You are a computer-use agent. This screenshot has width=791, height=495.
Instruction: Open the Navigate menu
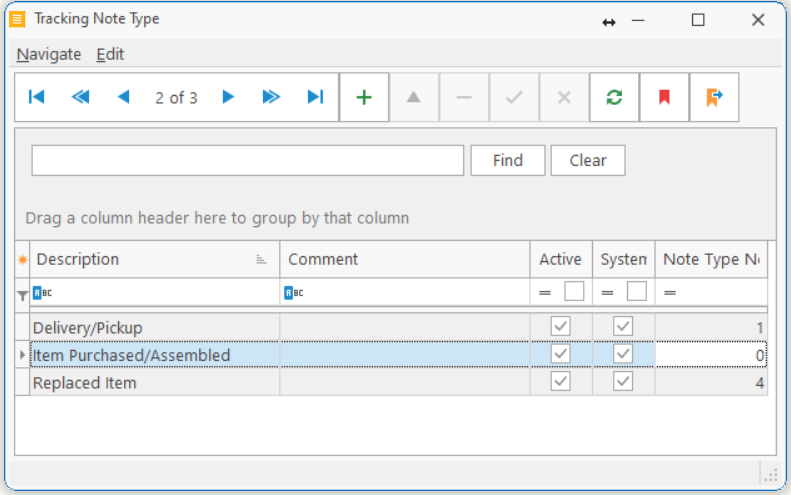pos(49,54)
